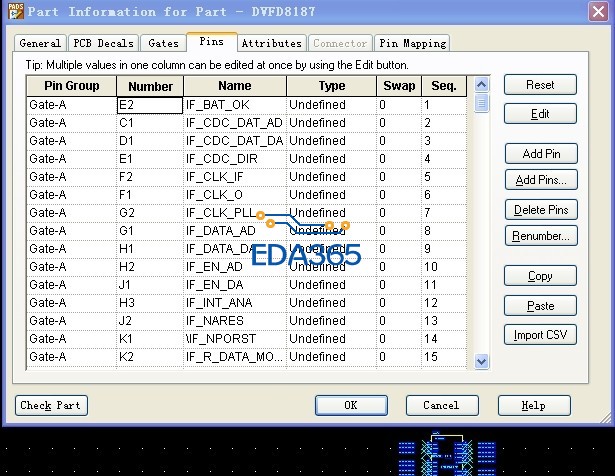
Task: Click the Type cell of IF_NPORST row
Action: (x=332, y=339)
